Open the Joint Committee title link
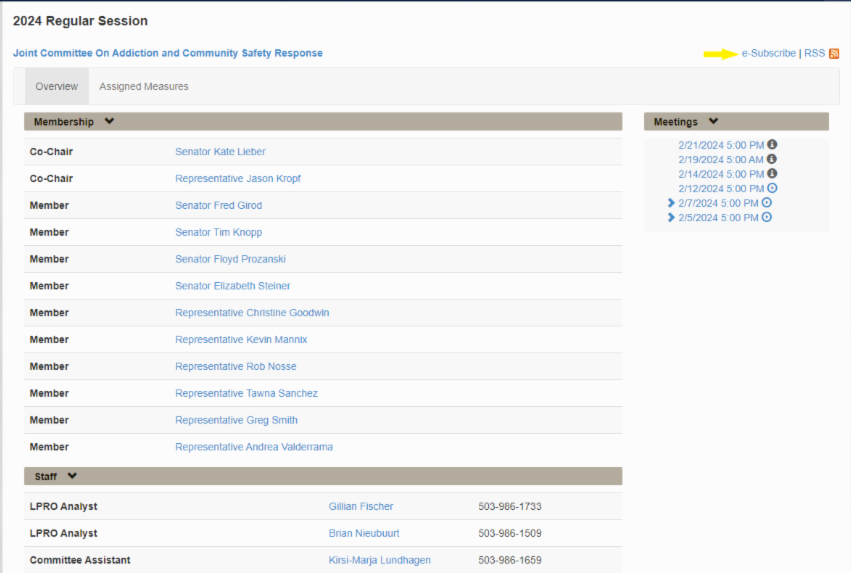851x573 pixels. [168, 54]
